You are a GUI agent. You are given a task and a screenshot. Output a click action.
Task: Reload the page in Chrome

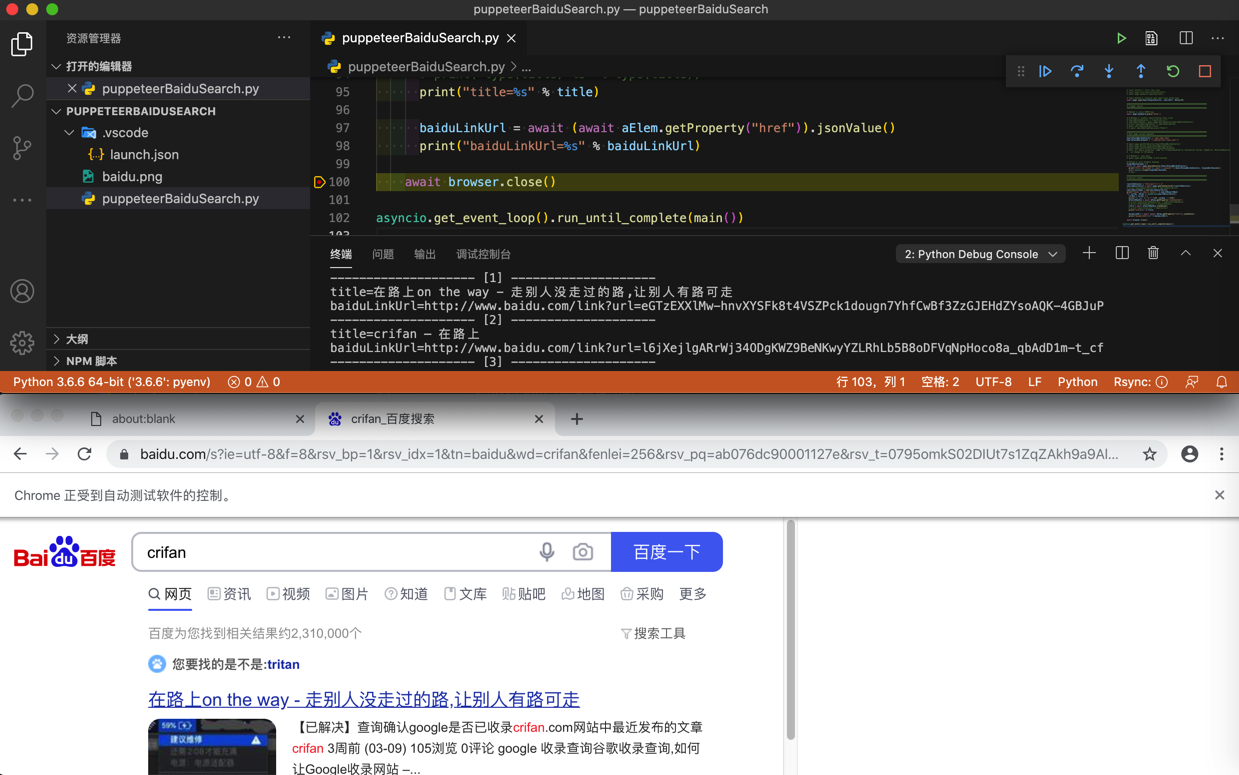[84, 454]
